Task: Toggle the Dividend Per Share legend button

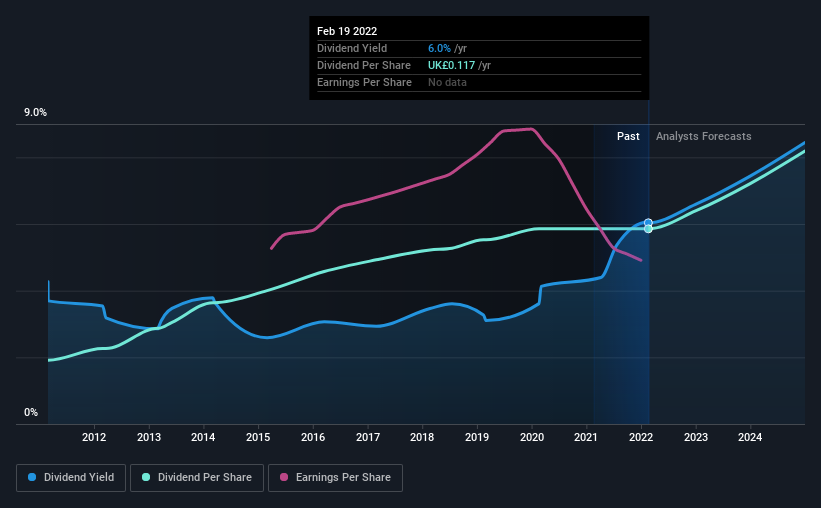Action: [197, 478]
